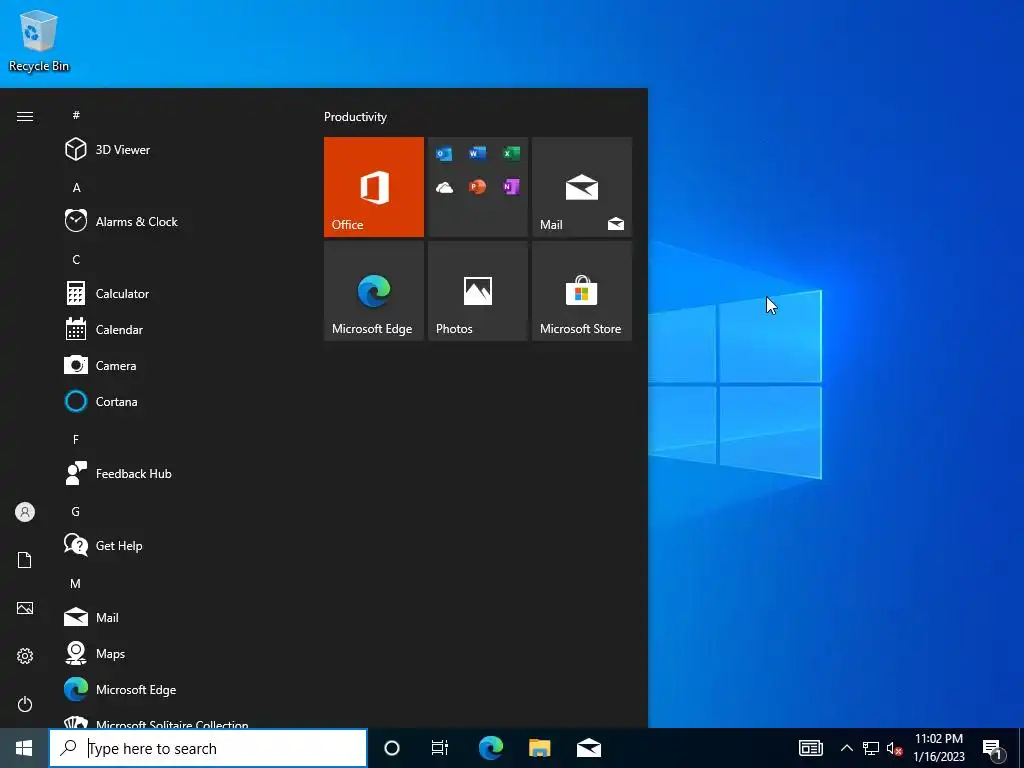Open Settings from the Start sidebar
The image size is (1024, 768).
tap(25, 656)
